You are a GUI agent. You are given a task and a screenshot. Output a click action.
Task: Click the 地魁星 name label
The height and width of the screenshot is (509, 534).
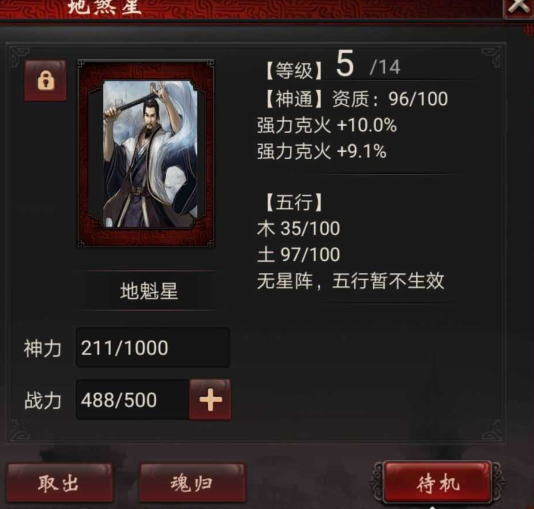pyautogui.click(x=149, y=291)
